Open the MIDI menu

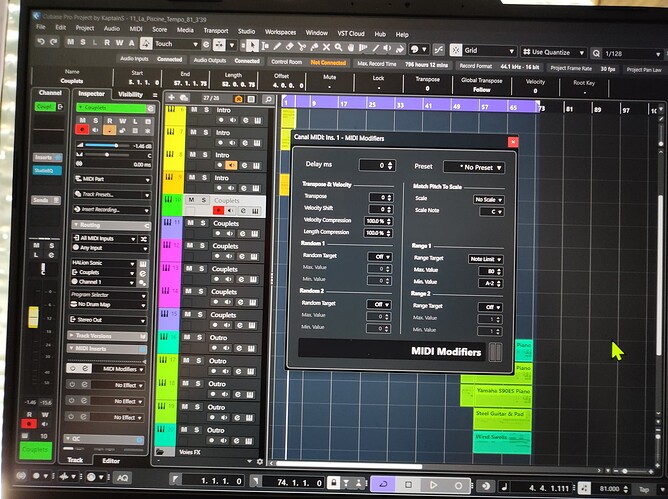click(x=136, y=29)
